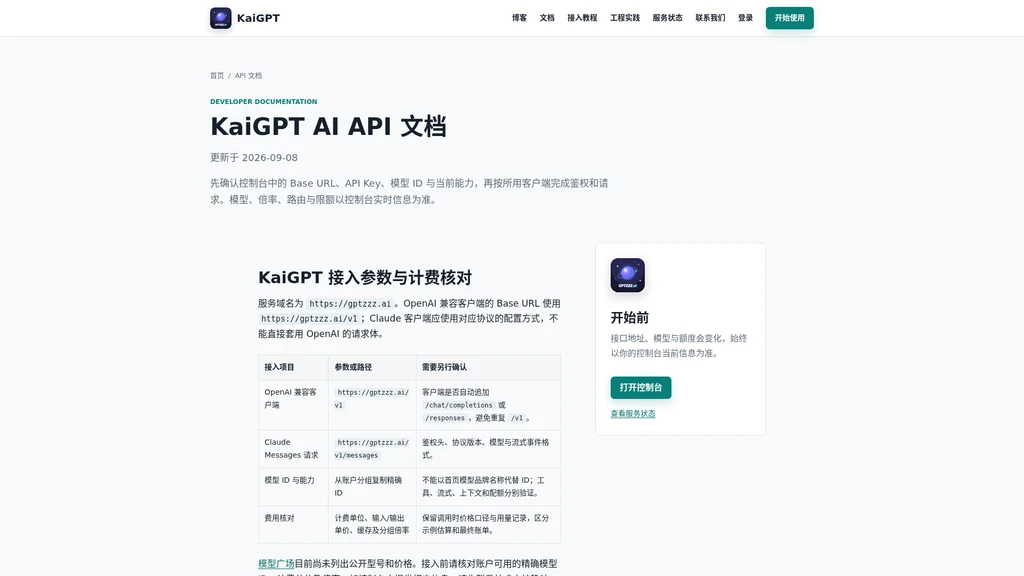Open the 文档 nav item

point(547,18)
